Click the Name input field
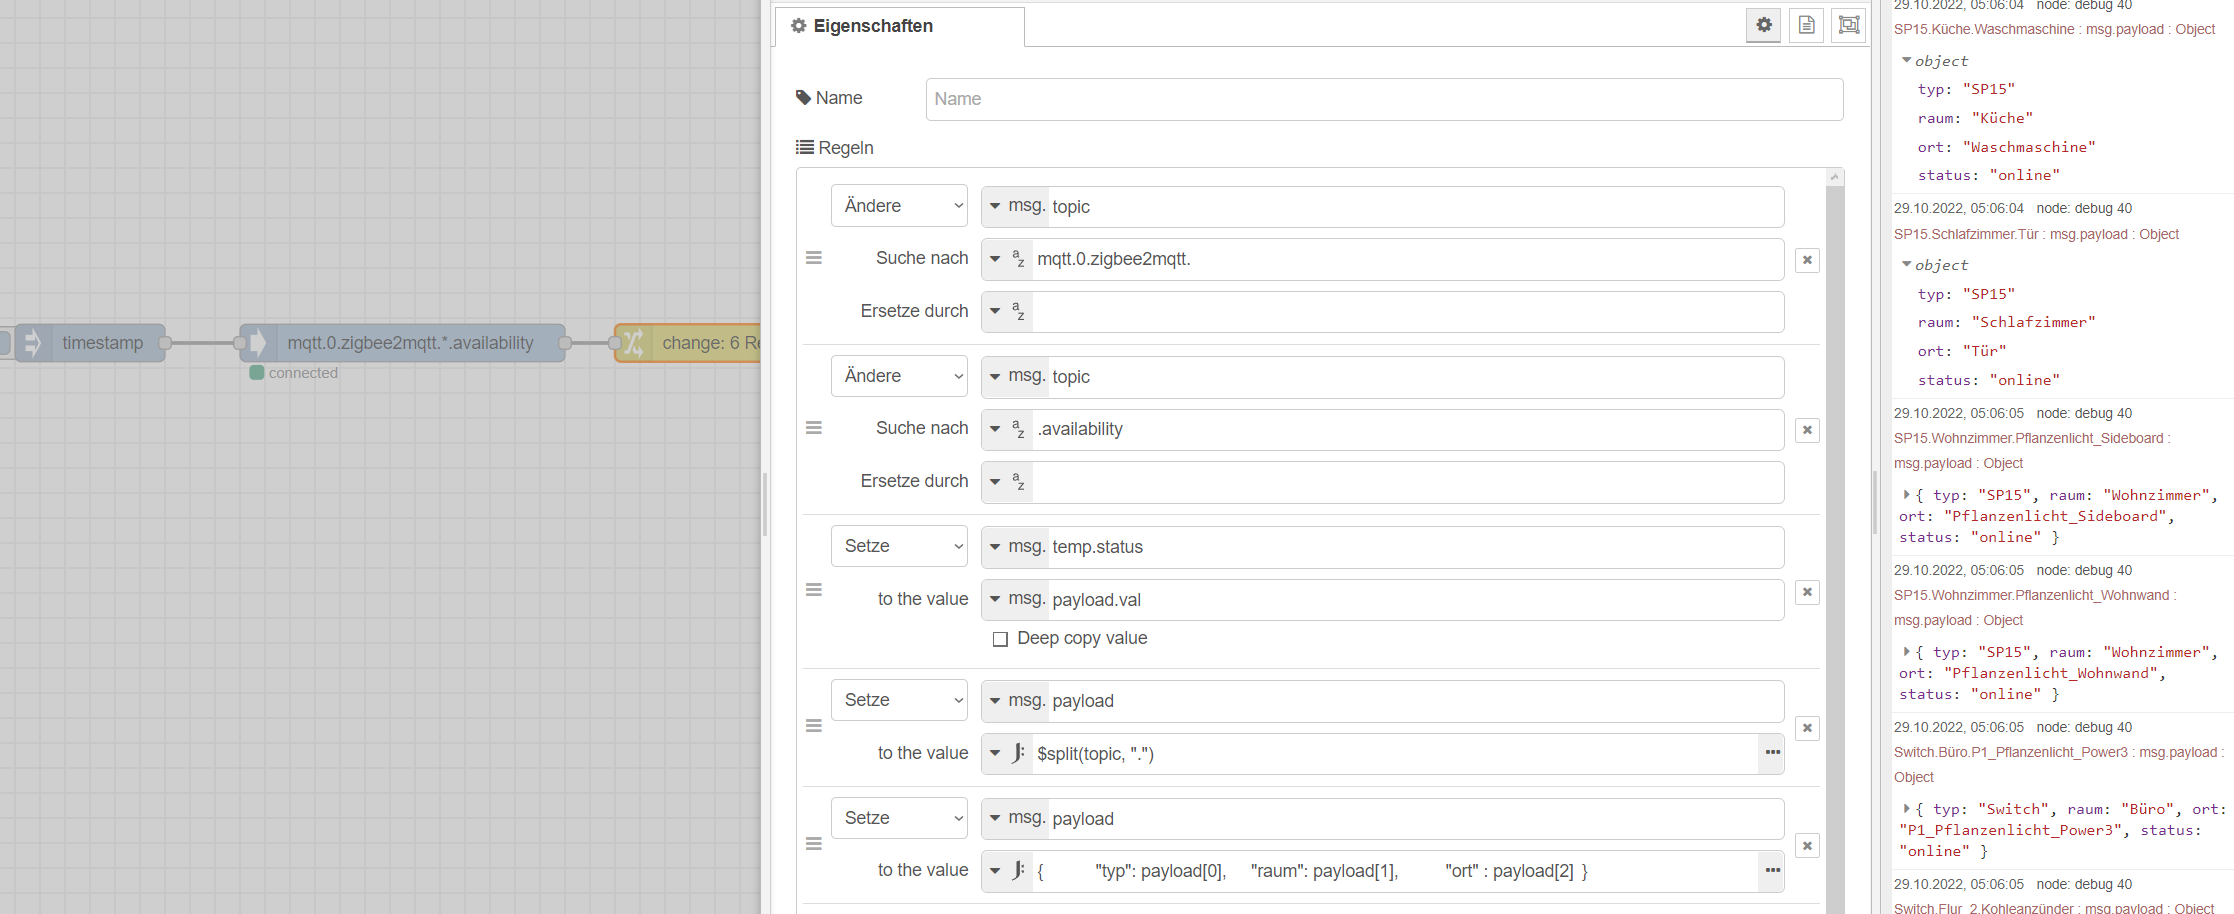2234x914 pixels. [1384, 99]
